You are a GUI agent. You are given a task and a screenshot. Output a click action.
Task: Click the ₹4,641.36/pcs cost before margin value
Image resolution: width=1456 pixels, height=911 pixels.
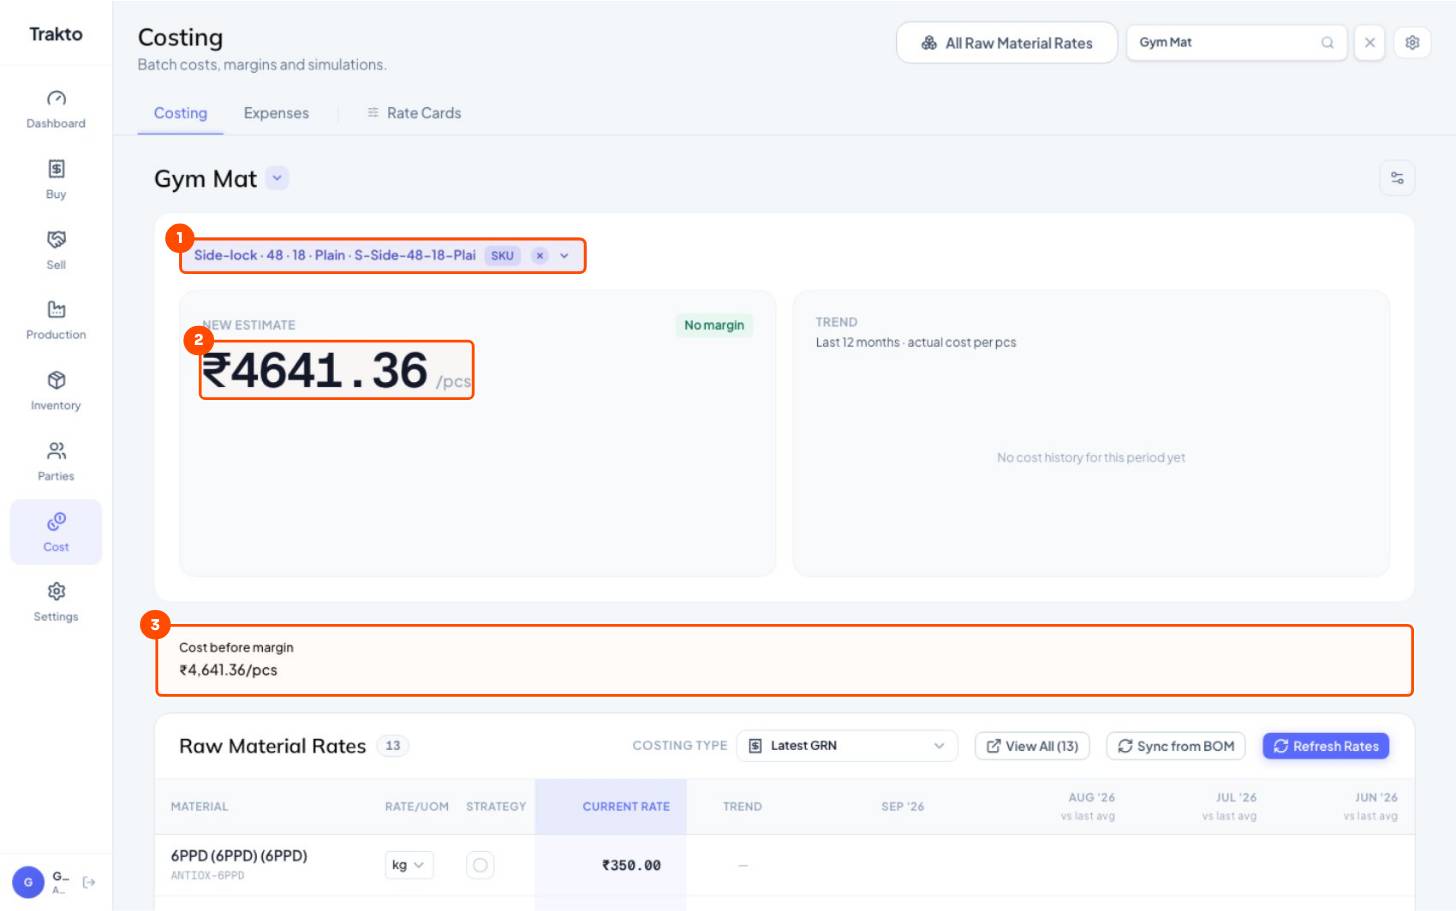tap(228, 670)
